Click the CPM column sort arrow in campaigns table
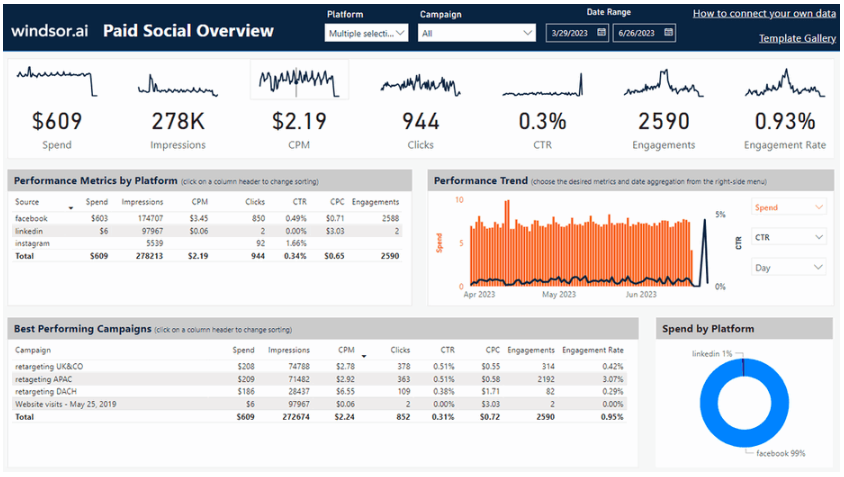This screenshot has height=477, width=844. point(364,356)
